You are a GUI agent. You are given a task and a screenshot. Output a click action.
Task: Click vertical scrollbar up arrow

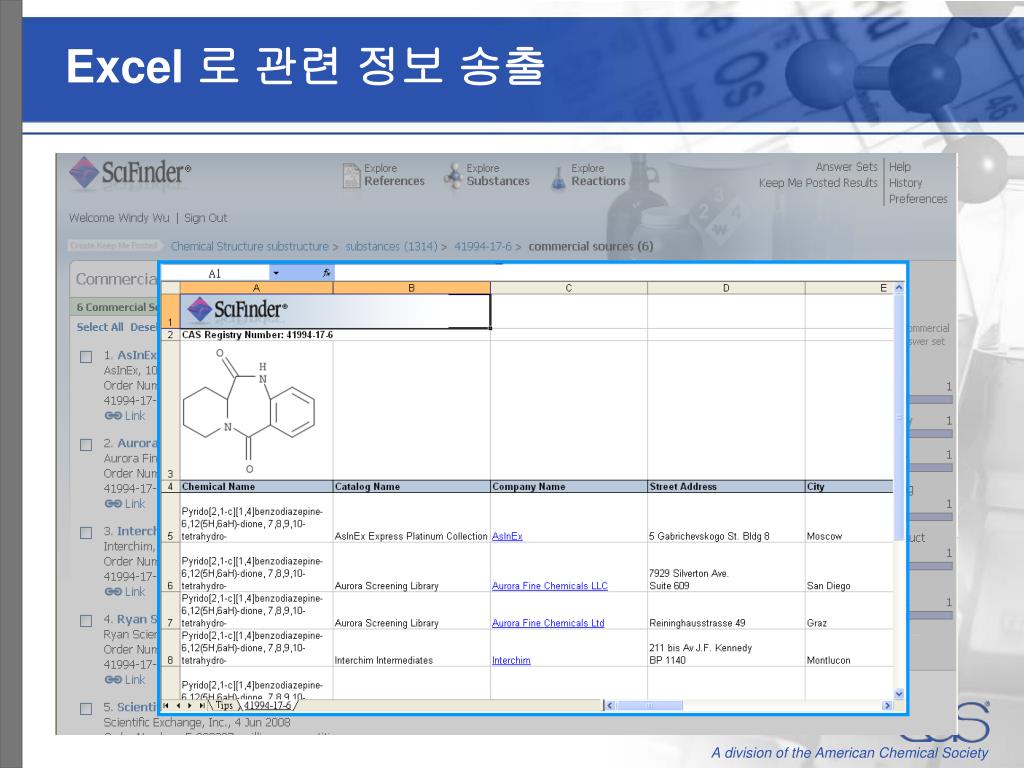coord(899,288)
